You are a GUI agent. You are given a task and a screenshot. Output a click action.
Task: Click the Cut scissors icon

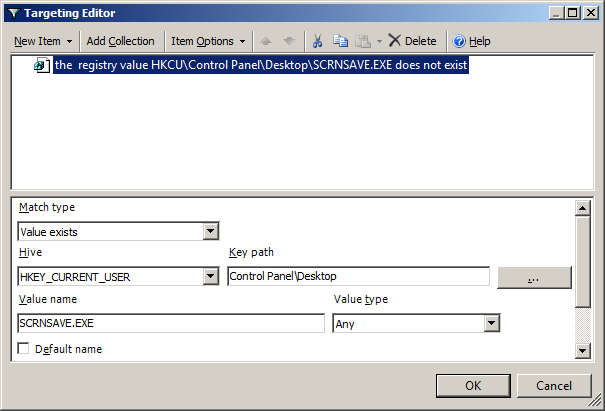tap(317, 41)
